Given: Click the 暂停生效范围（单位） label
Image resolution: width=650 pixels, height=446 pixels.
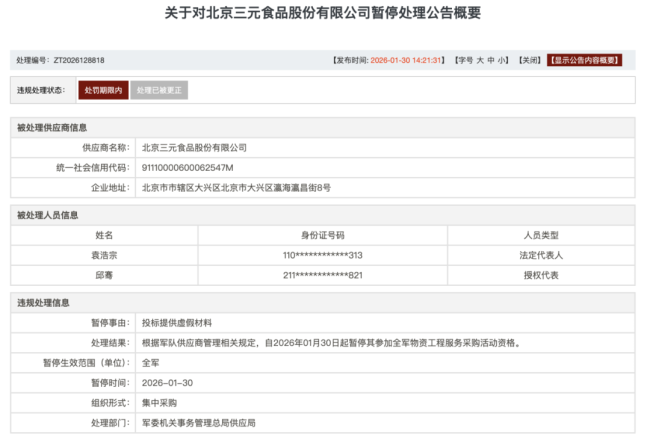Looking at the screenshot, I should pos(86,363).
